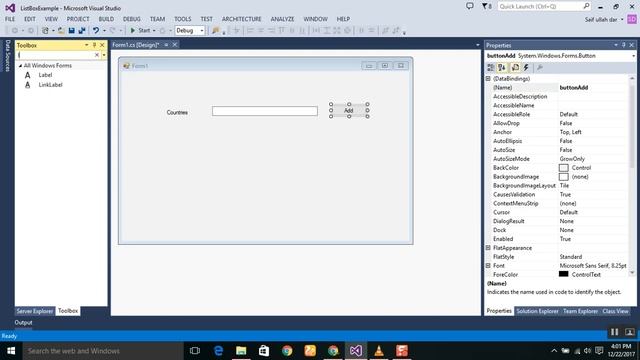Screen dimensions: 640x360
Task: Click the Properties scrollbar down arrow
Action: pyautogui.click(x=632, y=273)
